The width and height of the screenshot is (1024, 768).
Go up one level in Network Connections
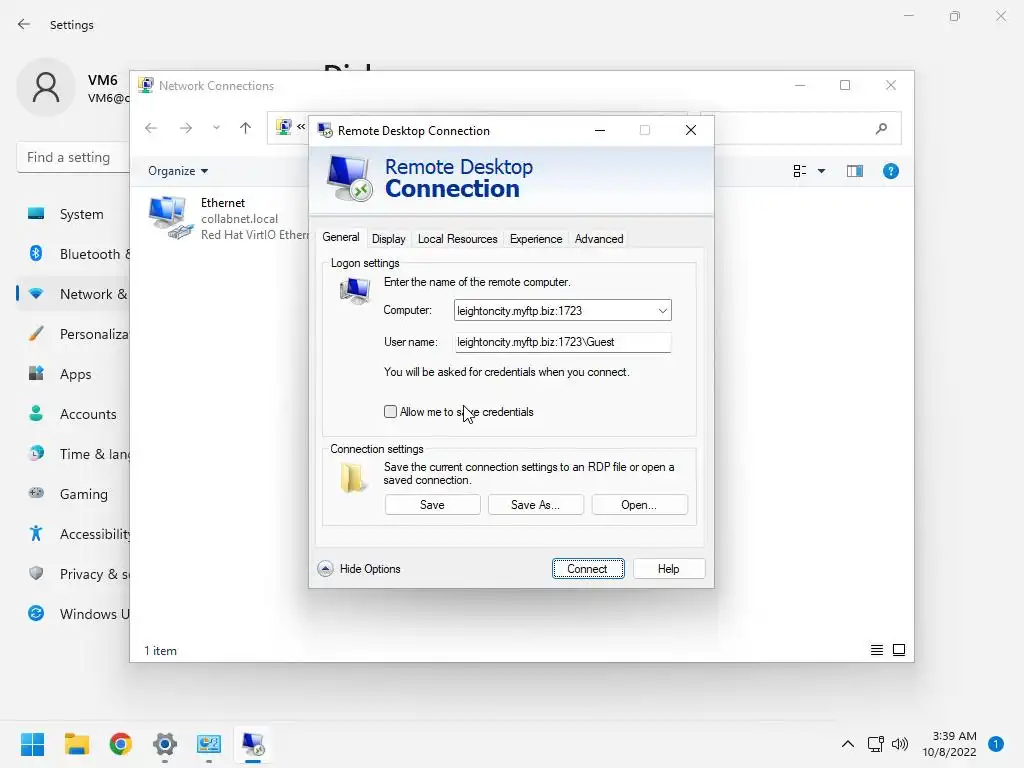tap(246, 128)
